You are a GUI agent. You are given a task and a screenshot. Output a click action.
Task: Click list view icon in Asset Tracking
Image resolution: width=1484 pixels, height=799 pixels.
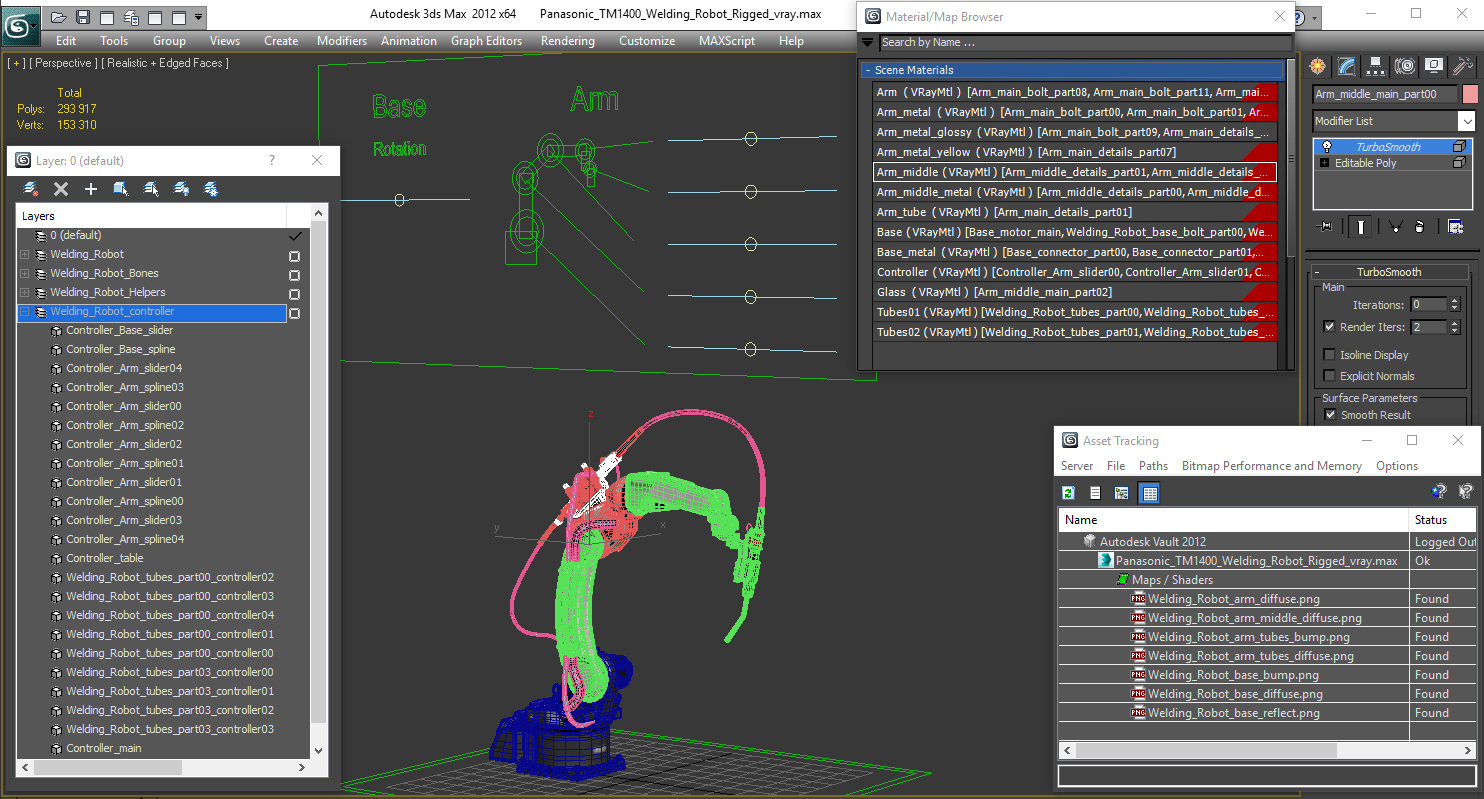coord(1095,493)
